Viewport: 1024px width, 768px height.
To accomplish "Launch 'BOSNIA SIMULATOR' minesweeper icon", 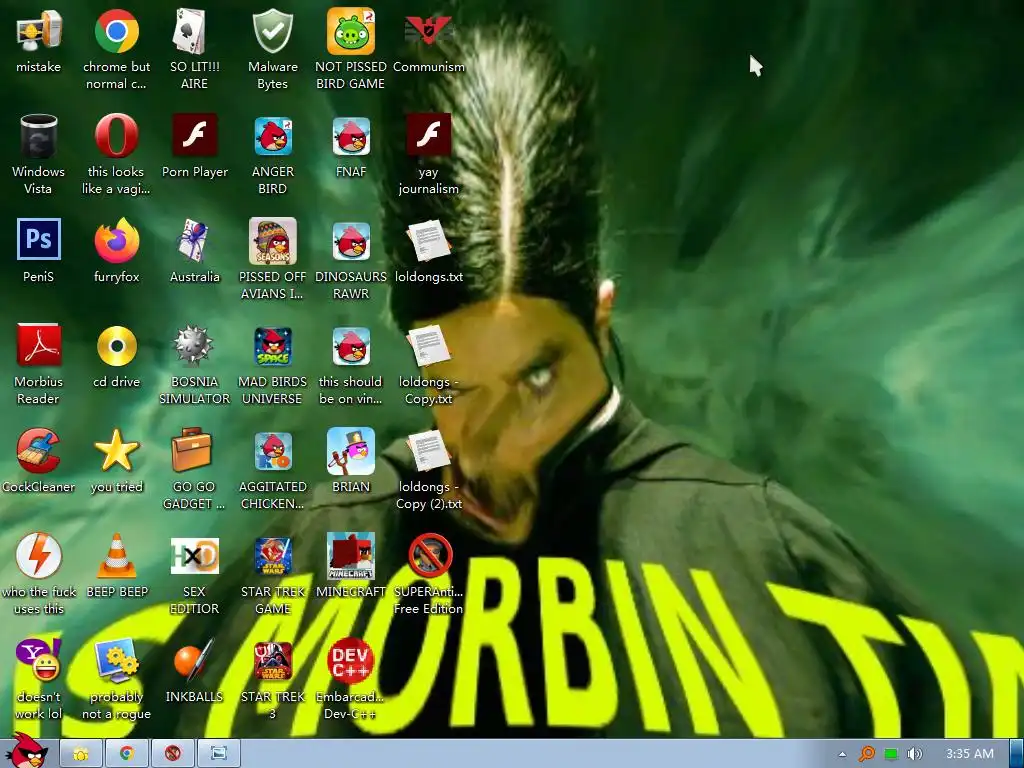I will pos(193,345).
